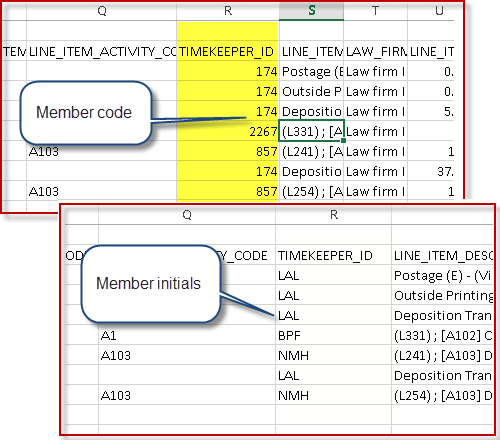The image size is (500, 440).
Task: Click LINE_ITEM_DESC header in bottom spreadsheet
Action: (x=443, y=256)
